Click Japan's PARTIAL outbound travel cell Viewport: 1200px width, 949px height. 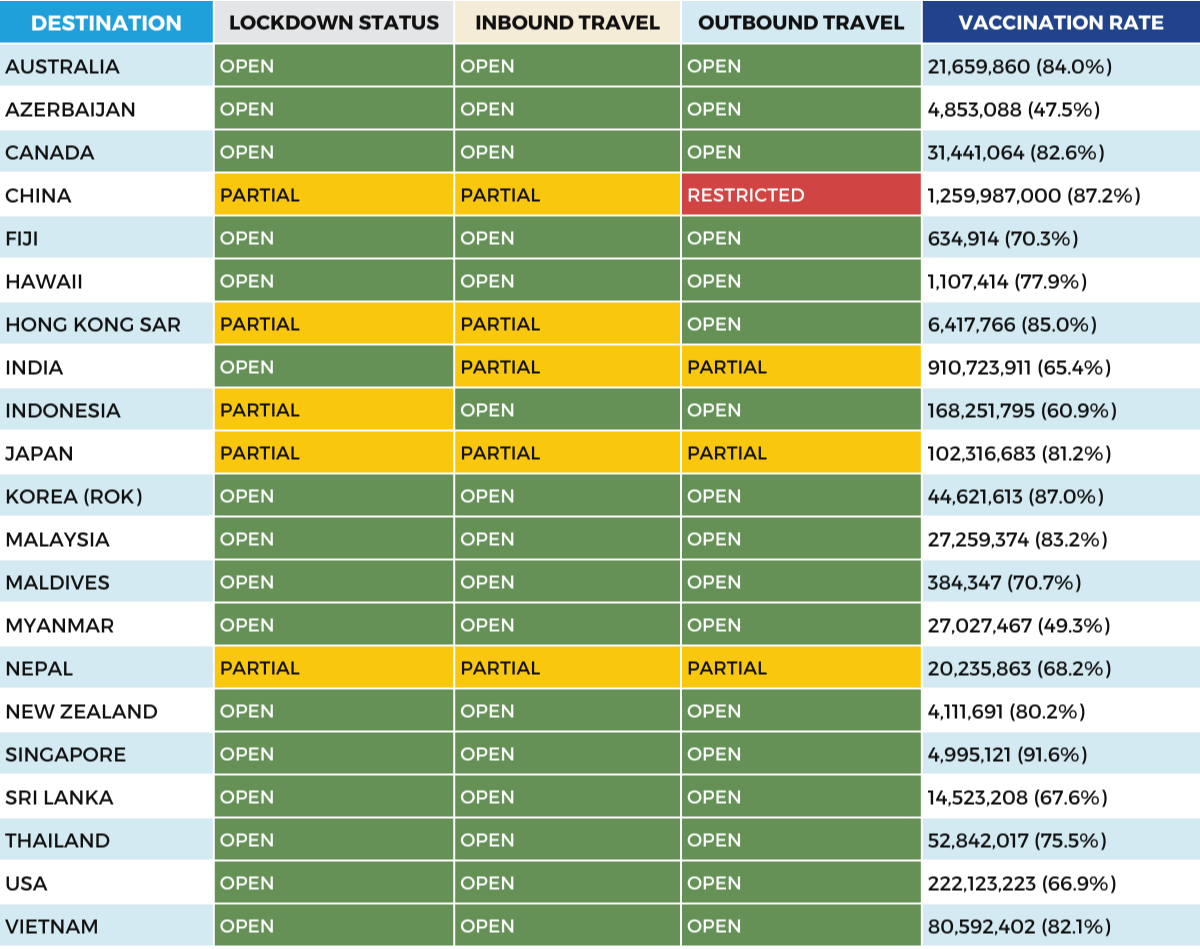(801, 453)
